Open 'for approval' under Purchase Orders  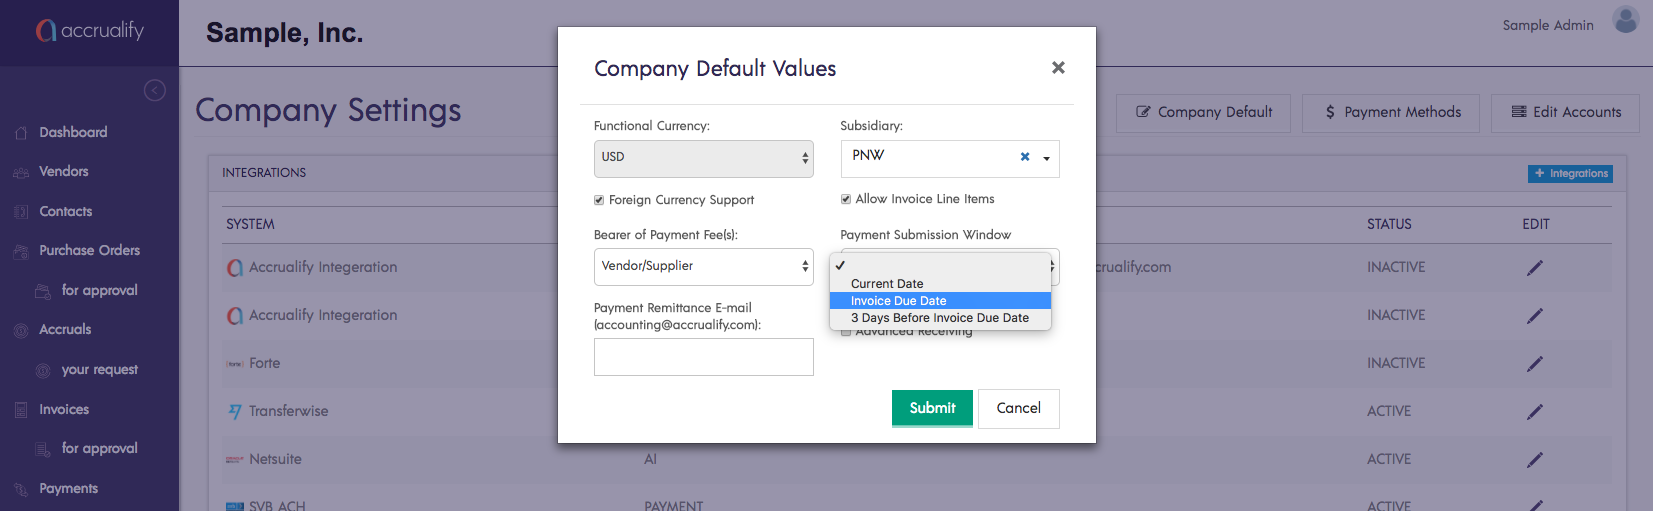(x=100, y=290)
